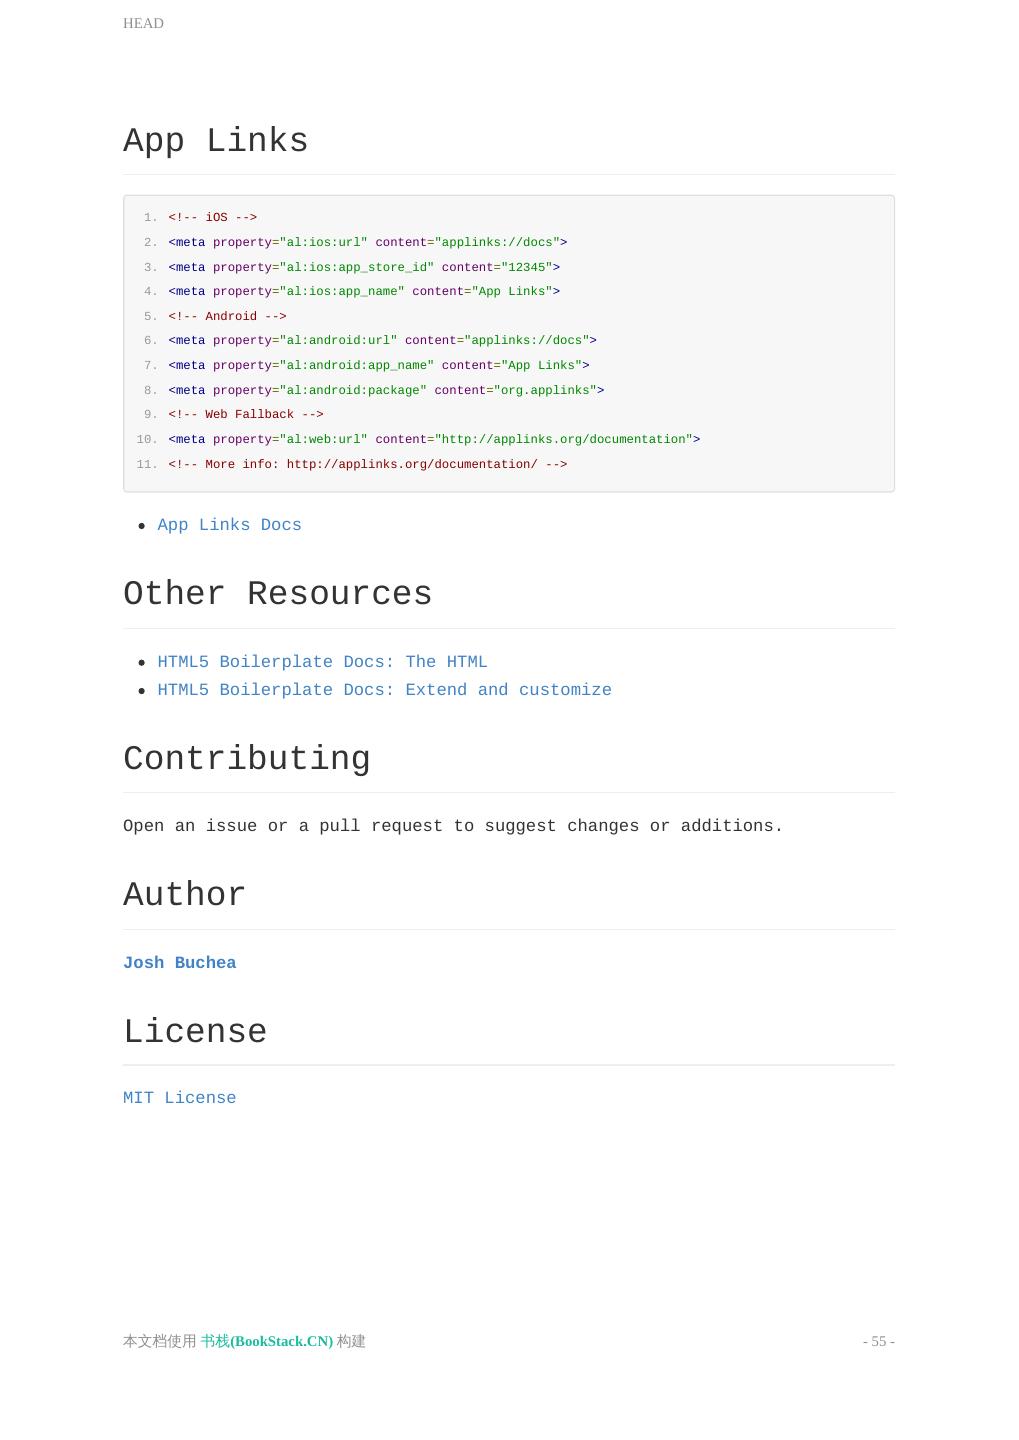The image size is (1019, 1440).
Task: Click the 'Open an issue' paragraph text
Action: click(x=452, y=826)
